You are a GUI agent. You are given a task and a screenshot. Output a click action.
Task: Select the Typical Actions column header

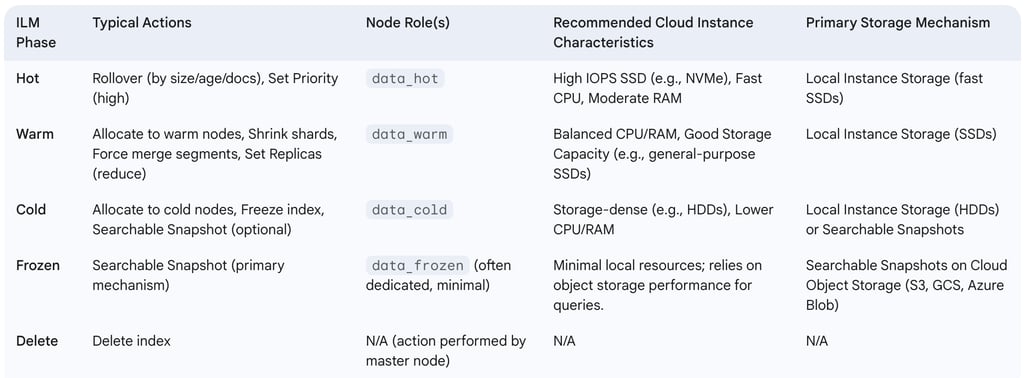point(142,23)
